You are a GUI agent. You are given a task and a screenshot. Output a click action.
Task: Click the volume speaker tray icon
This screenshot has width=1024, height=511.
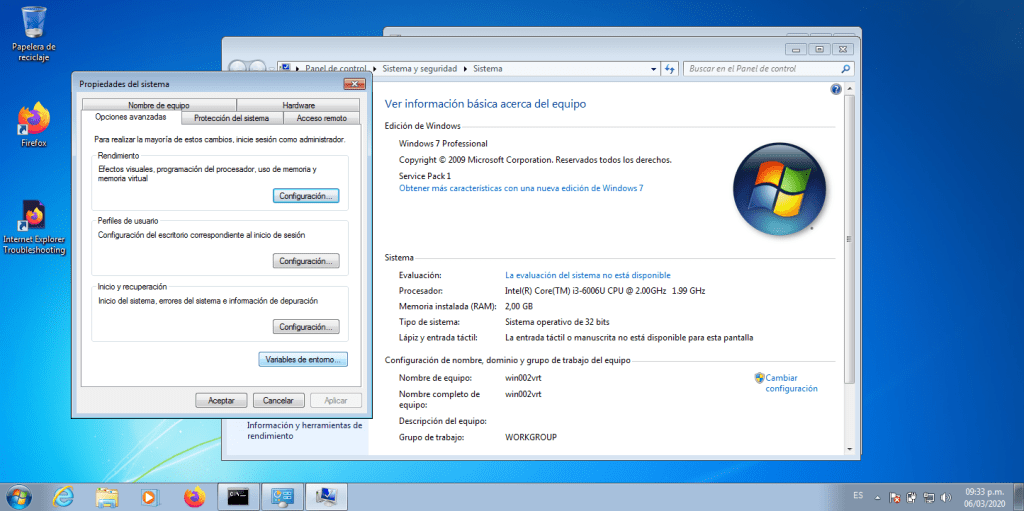945,496
